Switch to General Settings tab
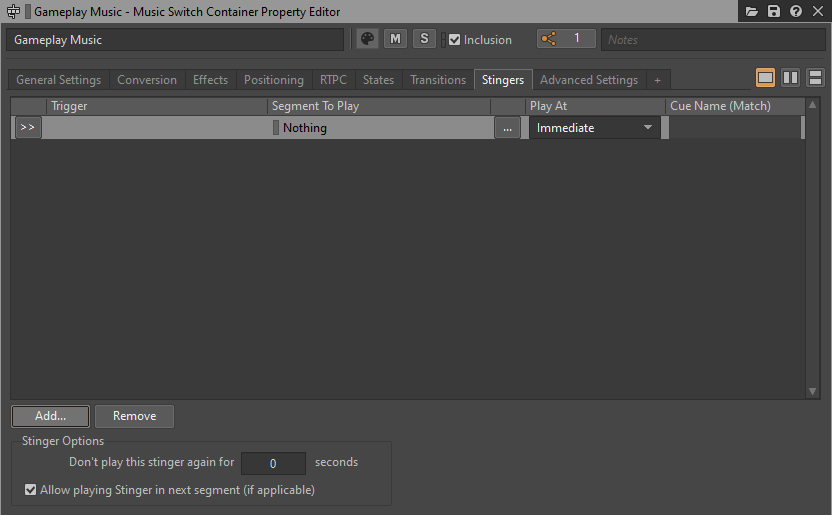 [x=58, y=80]
